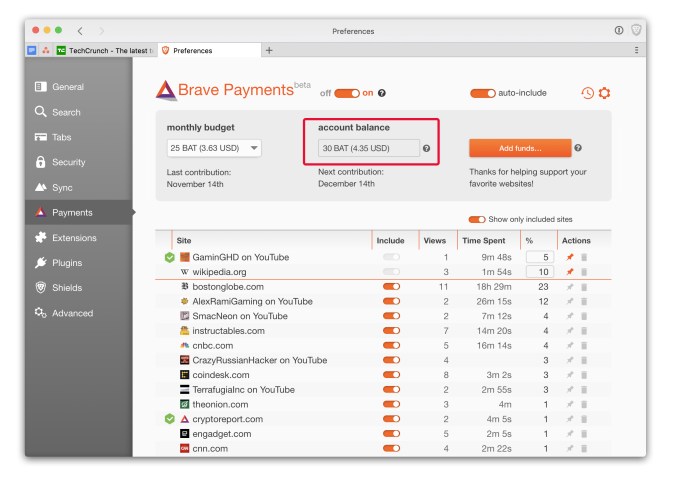Switch to the TechCrunch tab
This screenshot has height=498, width=680.
(101, 50)
